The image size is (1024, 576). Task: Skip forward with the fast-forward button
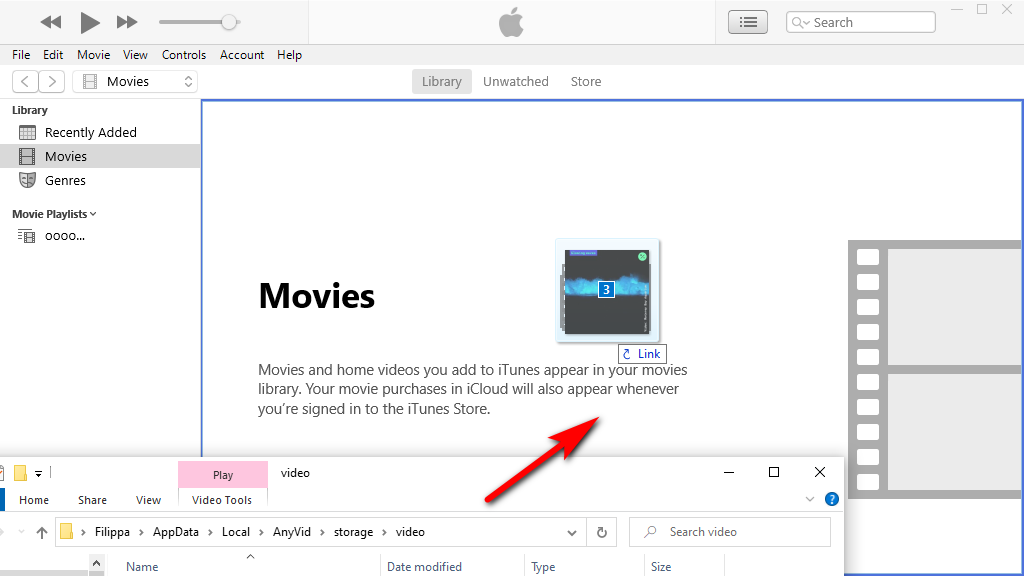(x=127, y=22)
